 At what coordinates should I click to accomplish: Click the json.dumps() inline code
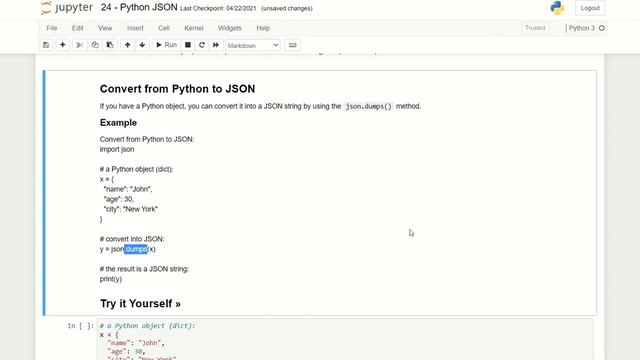tap(369, 106)
